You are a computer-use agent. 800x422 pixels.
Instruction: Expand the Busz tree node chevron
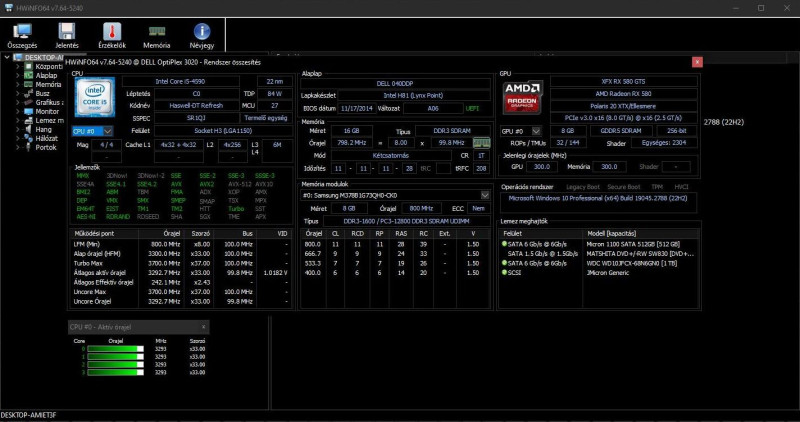[x=17, y=93]
